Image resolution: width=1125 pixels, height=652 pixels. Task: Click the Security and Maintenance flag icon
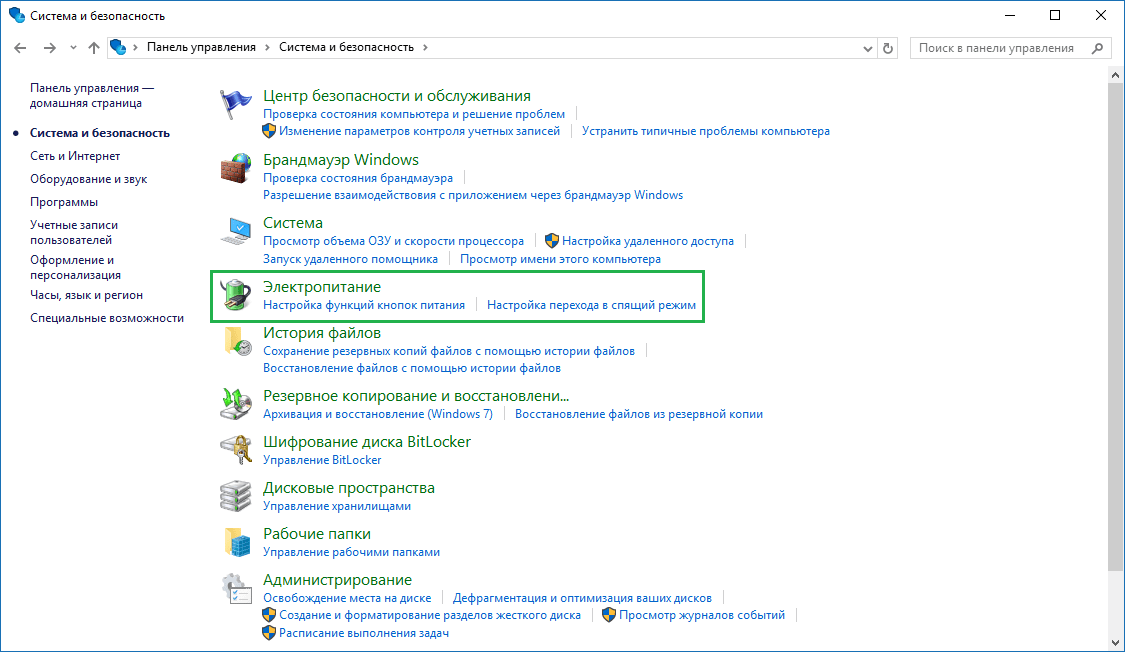point(235,105)
